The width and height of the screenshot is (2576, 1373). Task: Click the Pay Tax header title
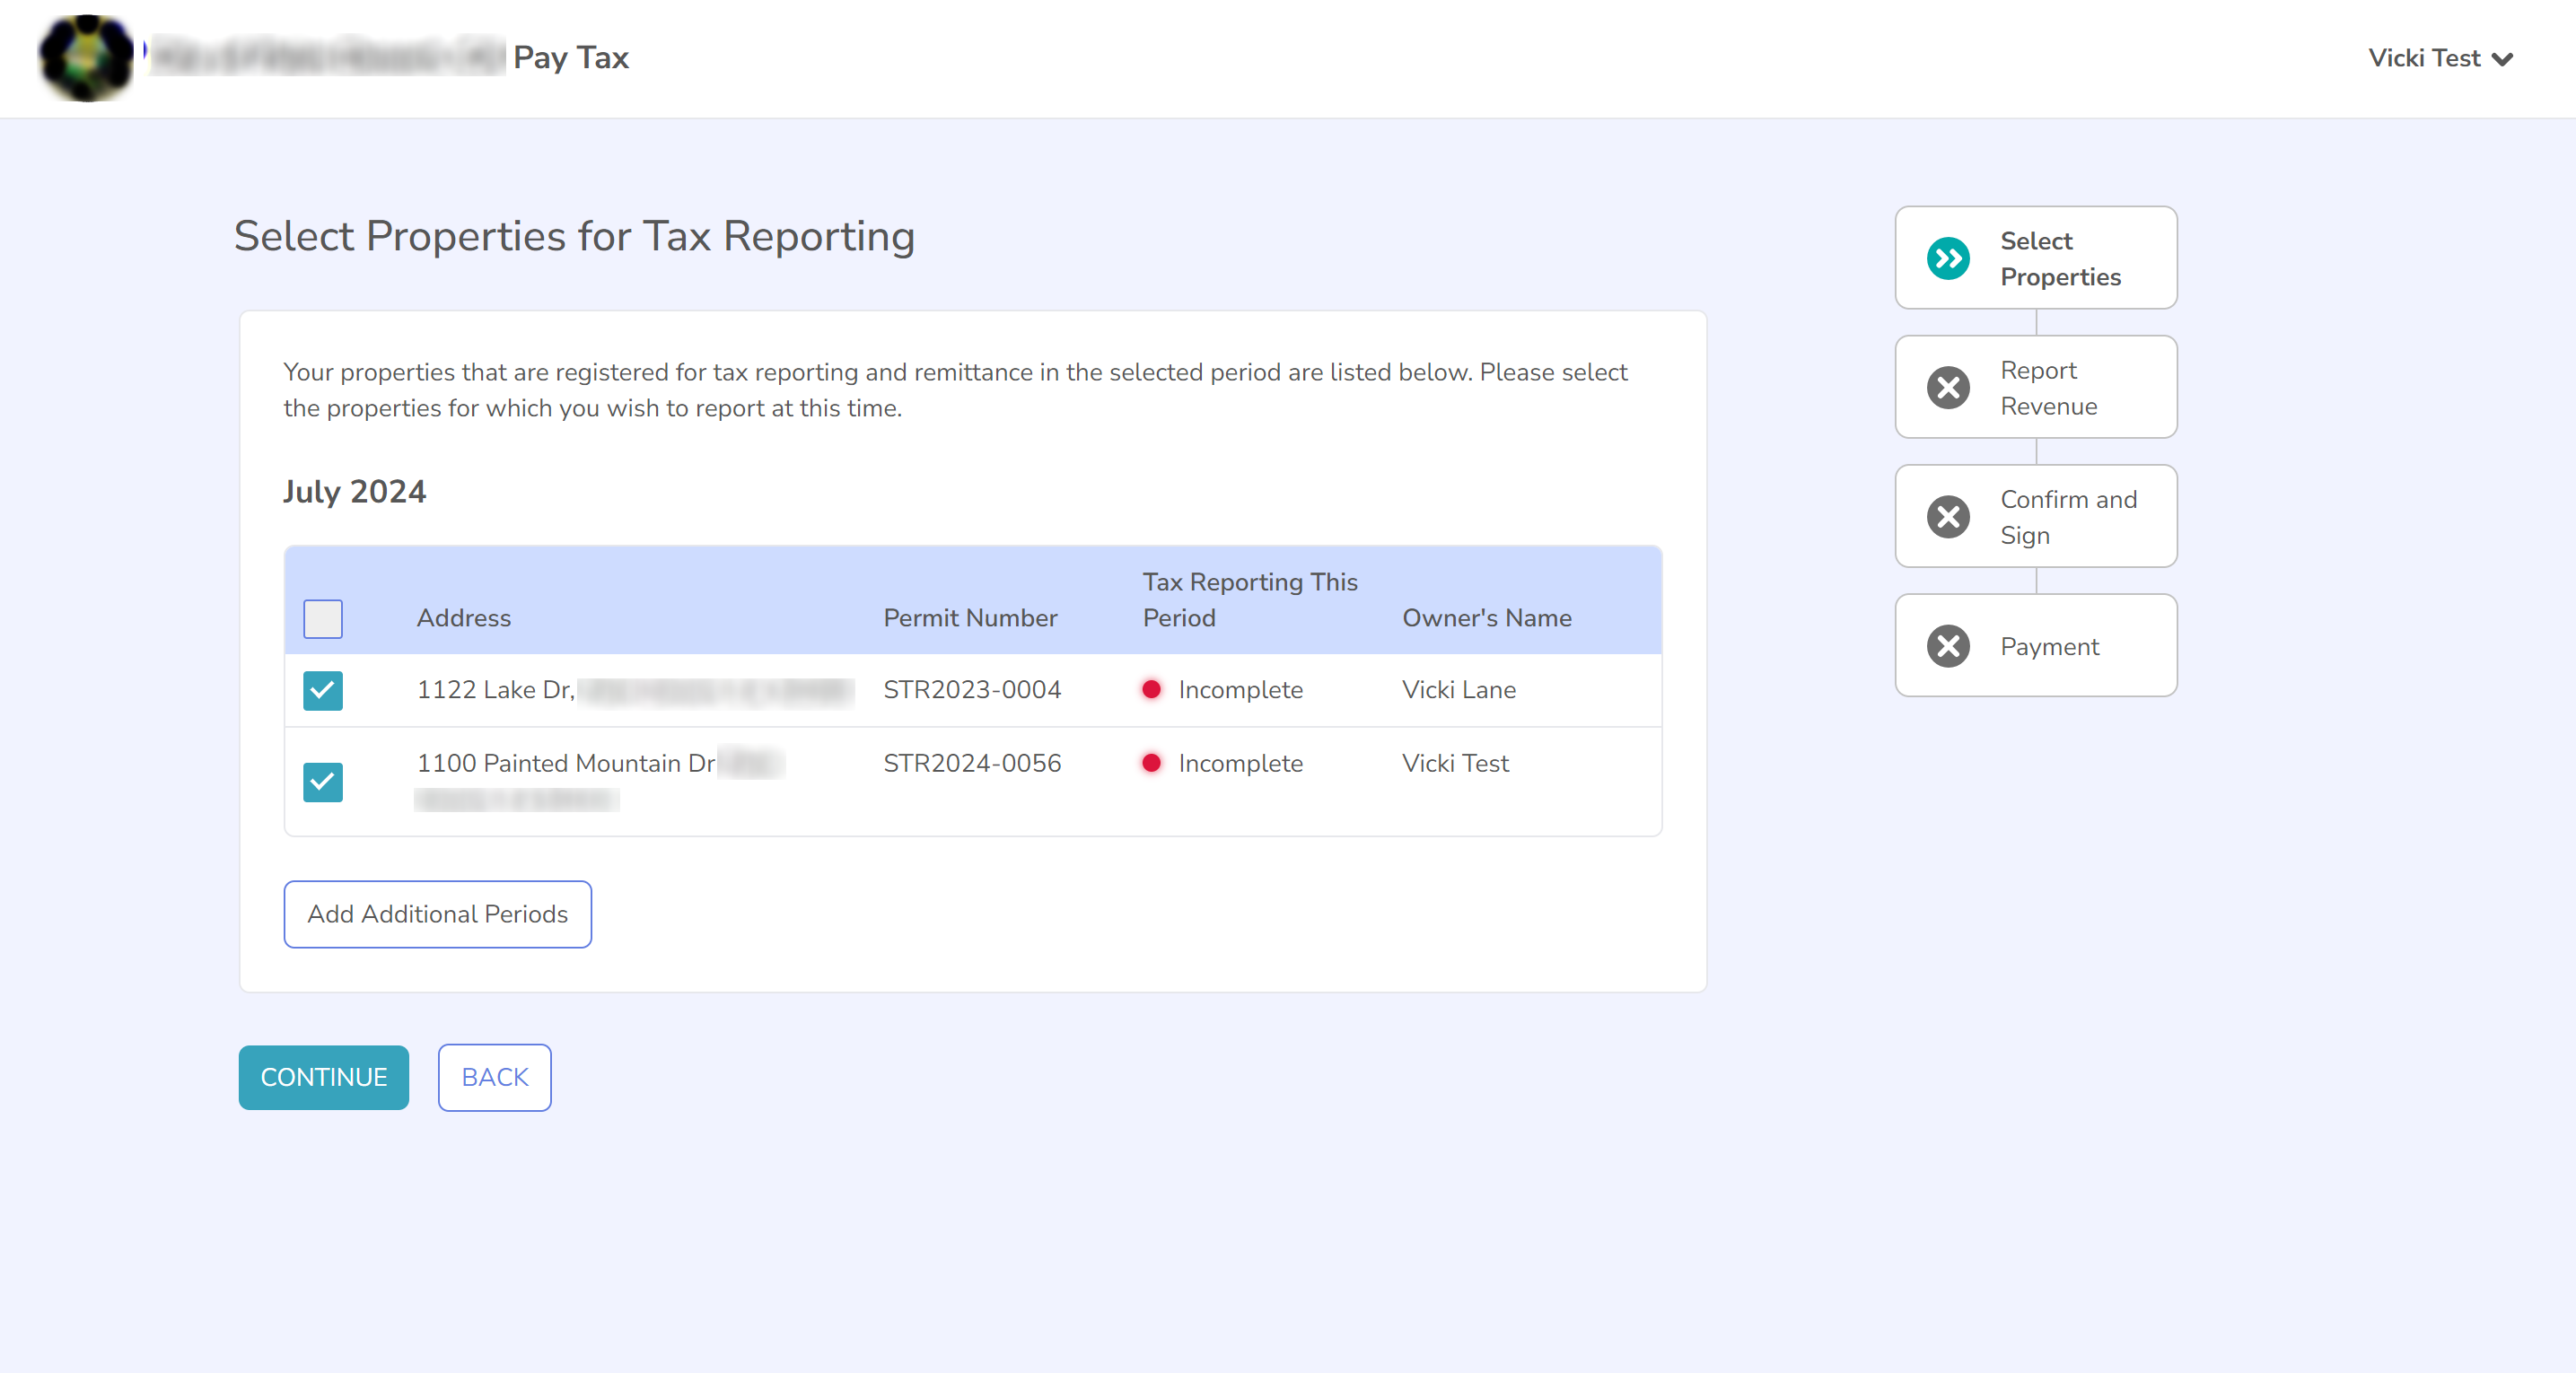pos(571,58)
